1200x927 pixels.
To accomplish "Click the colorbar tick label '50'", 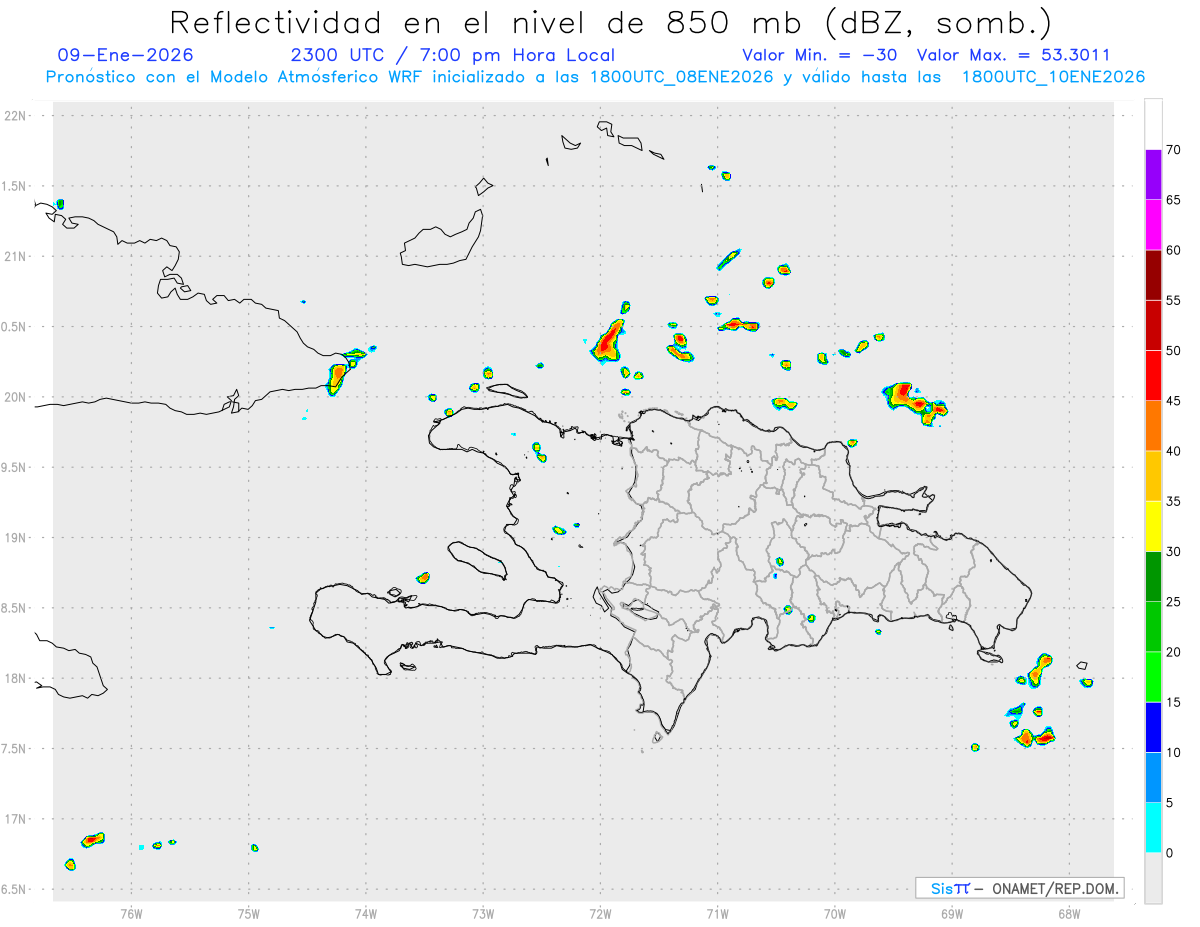I will pyautogui.click(x=1174, y=351).
